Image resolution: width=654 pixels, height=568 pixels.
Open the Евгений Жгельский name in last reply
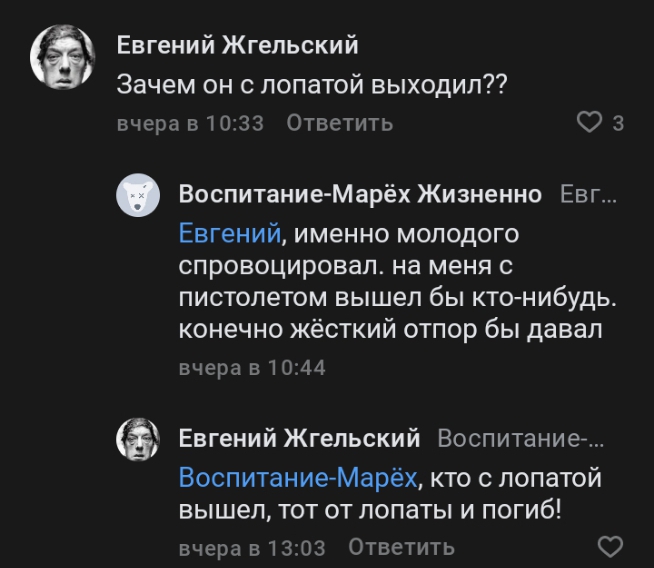(299, 438)
